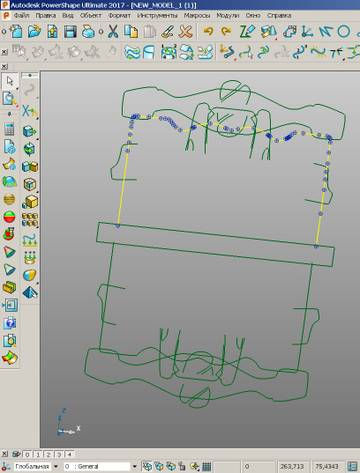Screen dimensions: 360x473
Task: Click the grid of cylinders pattern icon
Action: coord(30,220)
